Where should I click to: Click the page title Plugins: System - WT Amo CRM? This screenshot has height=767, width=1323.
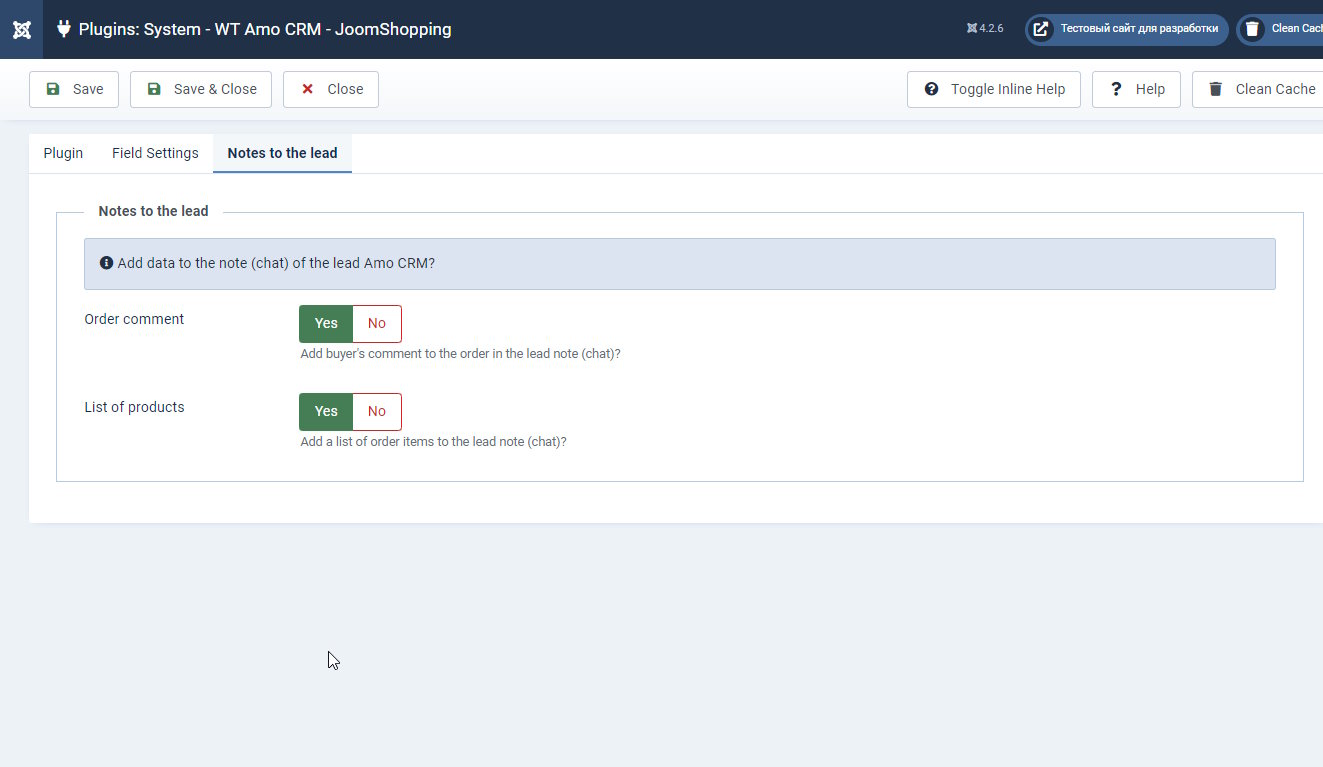[x=265, y=29]
